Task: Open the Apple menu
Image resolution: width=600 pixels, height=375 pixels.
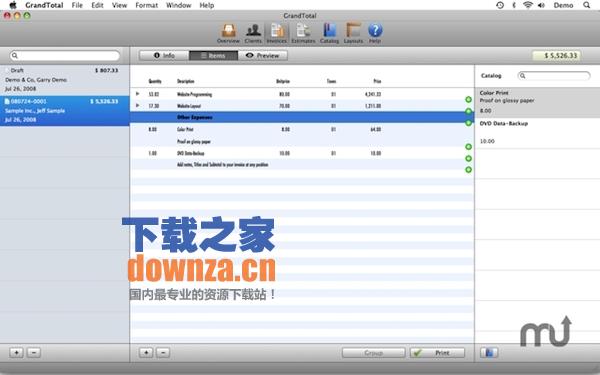Action: (x=13, y=5)
